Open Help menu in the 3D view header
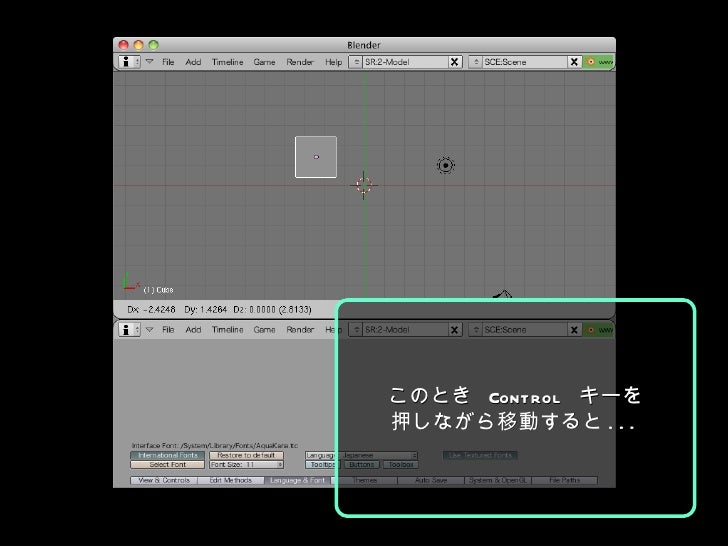Screen dimensions: 728x546 (333, 62)
